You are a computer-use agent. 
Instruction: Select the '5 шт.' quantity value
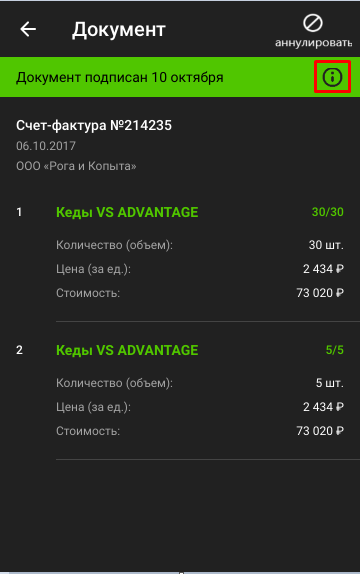[330, 383]
